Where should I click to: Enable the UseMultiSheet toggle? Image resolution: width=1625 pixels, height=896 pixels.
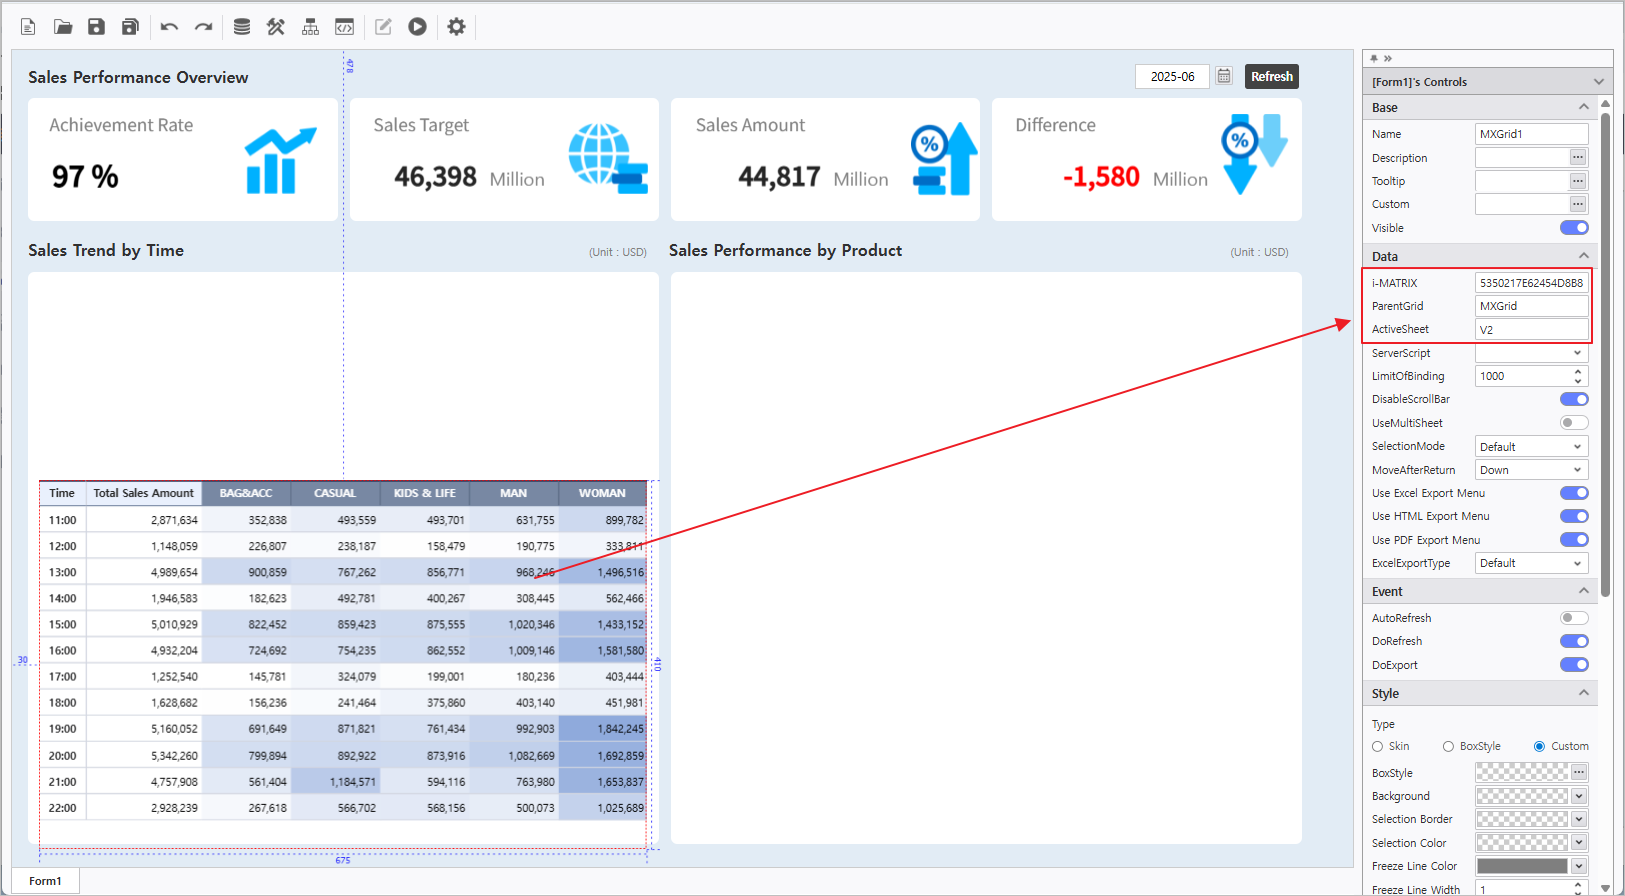click(x=1574, y=423)
